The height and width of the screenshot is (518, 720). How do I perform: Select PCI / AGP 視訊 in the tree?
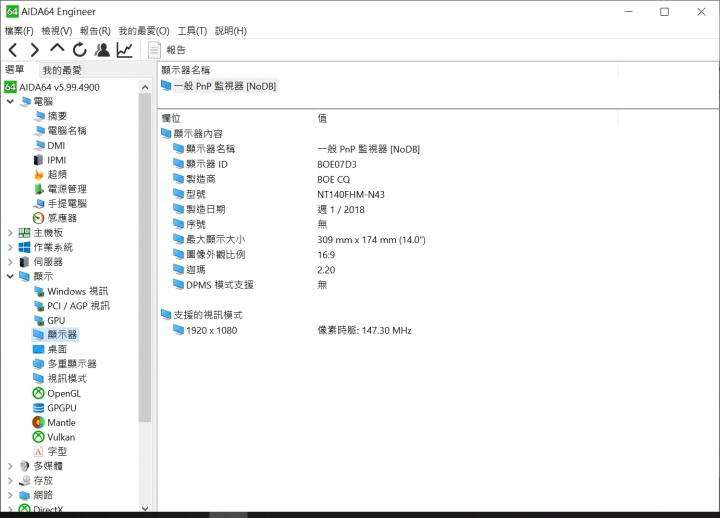(x=72, y=306)
